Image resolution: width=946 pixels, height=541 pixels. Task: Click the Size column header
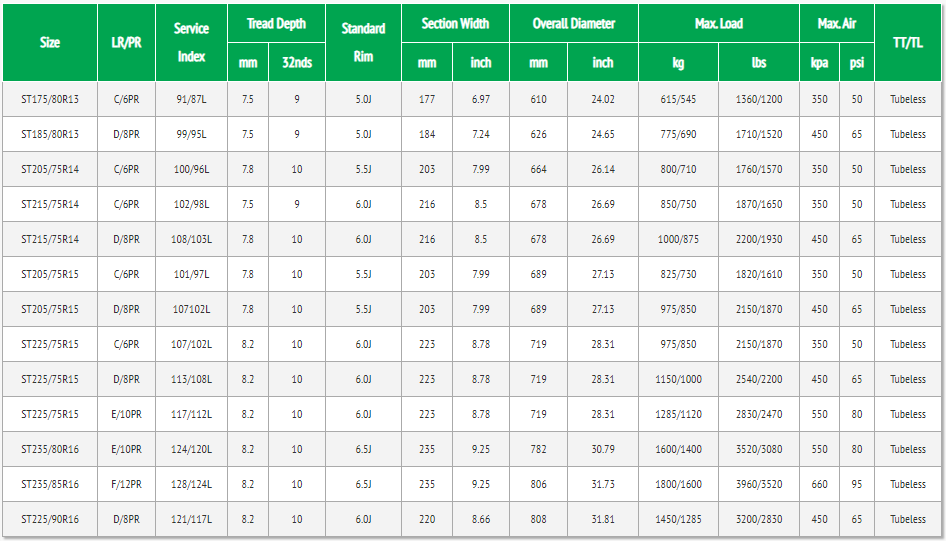point(50,42)
